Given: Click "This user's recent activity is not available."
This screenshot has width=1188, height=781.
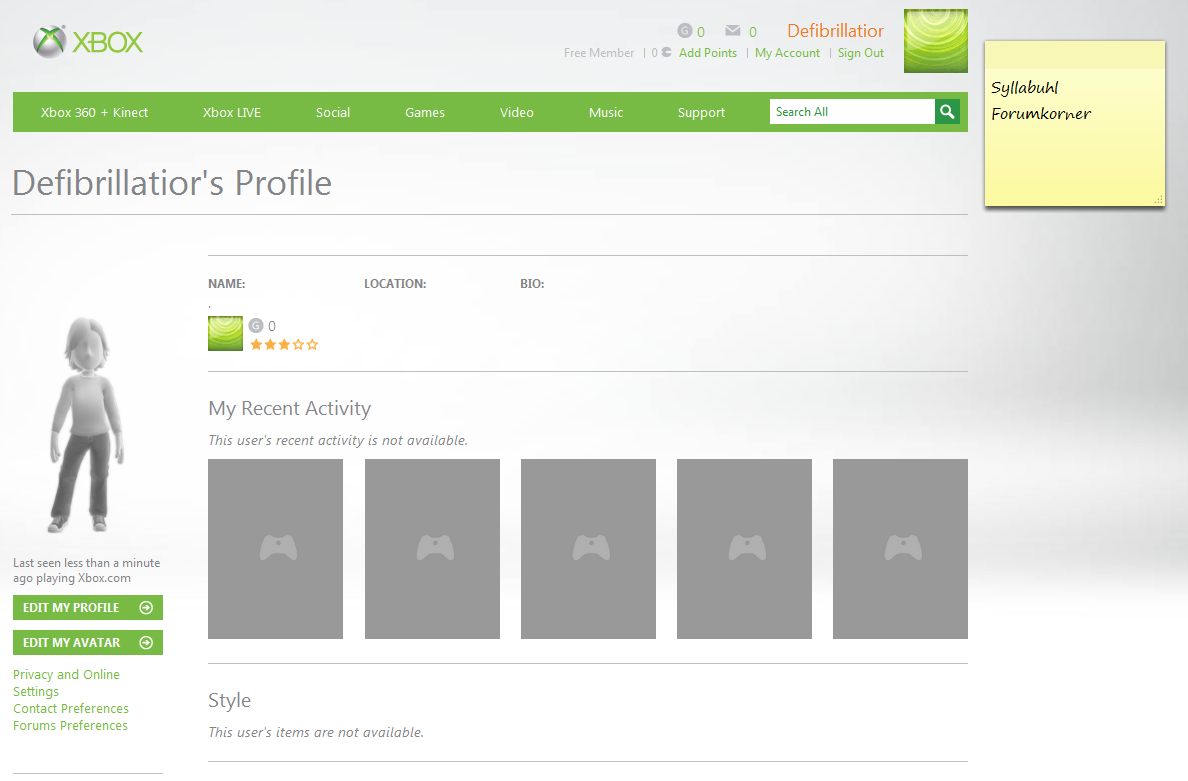Looking at the screenshot, I should point(338,440).
